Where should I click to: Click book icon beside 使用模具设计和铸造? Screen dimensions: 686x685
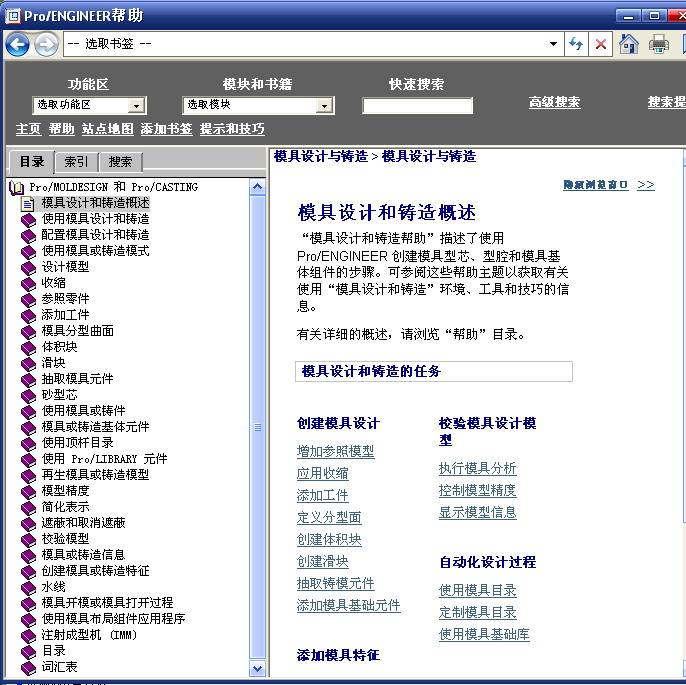pos(28,220)
